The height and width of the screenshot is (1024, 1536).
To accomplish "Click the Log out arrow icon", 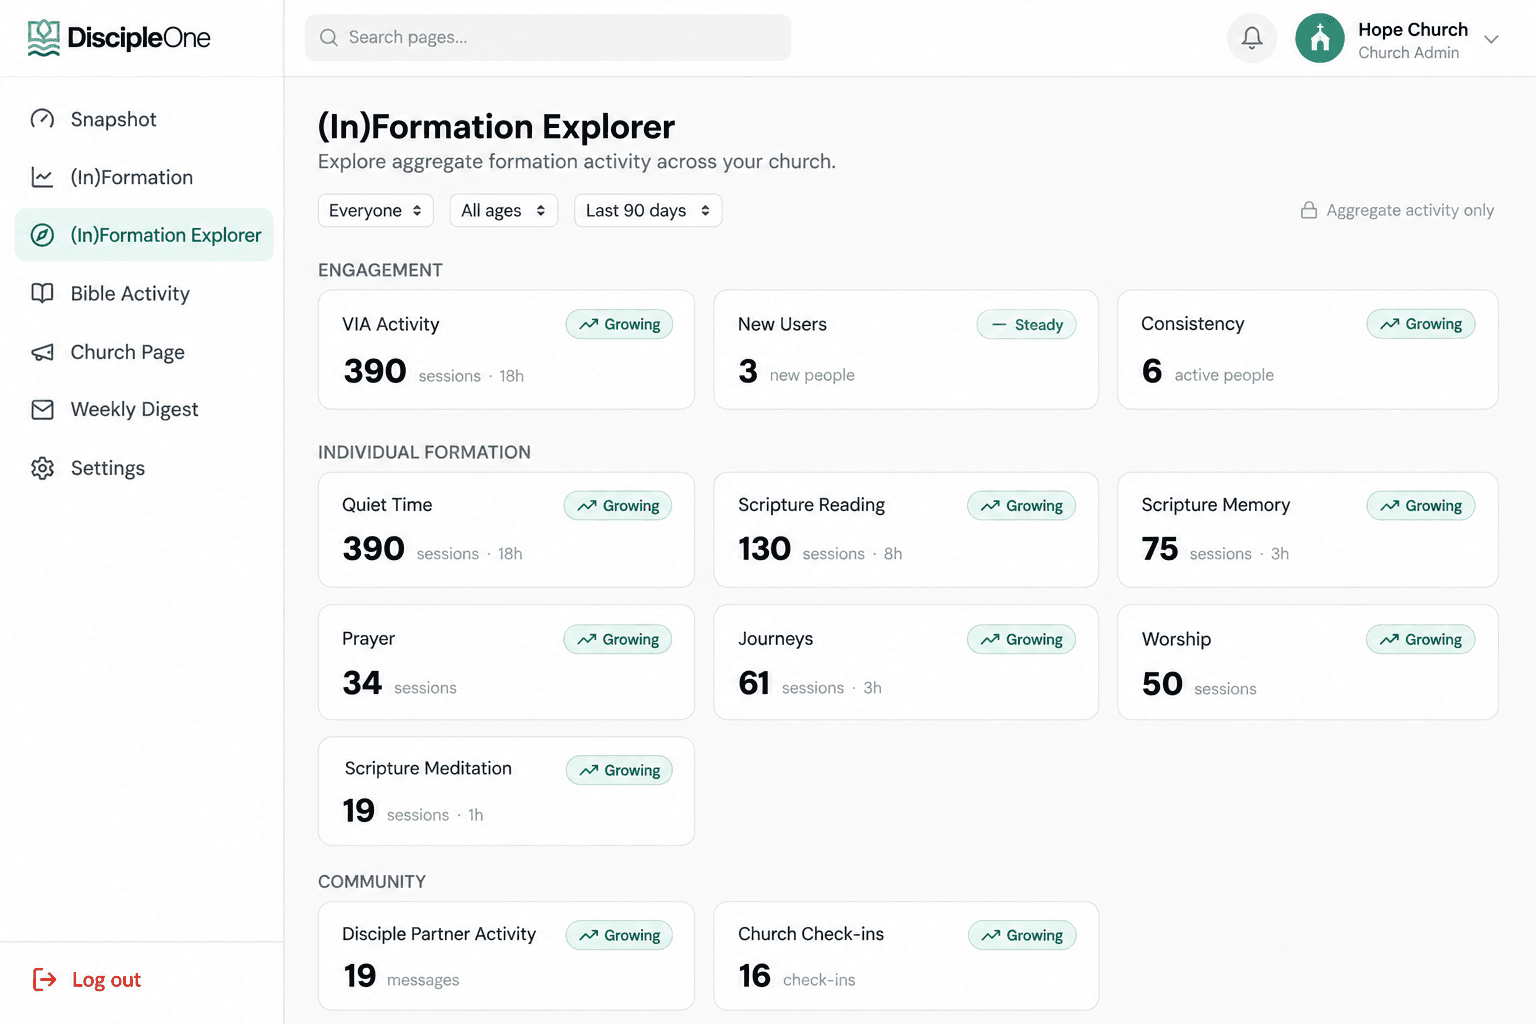I will [x=44, y=979].
